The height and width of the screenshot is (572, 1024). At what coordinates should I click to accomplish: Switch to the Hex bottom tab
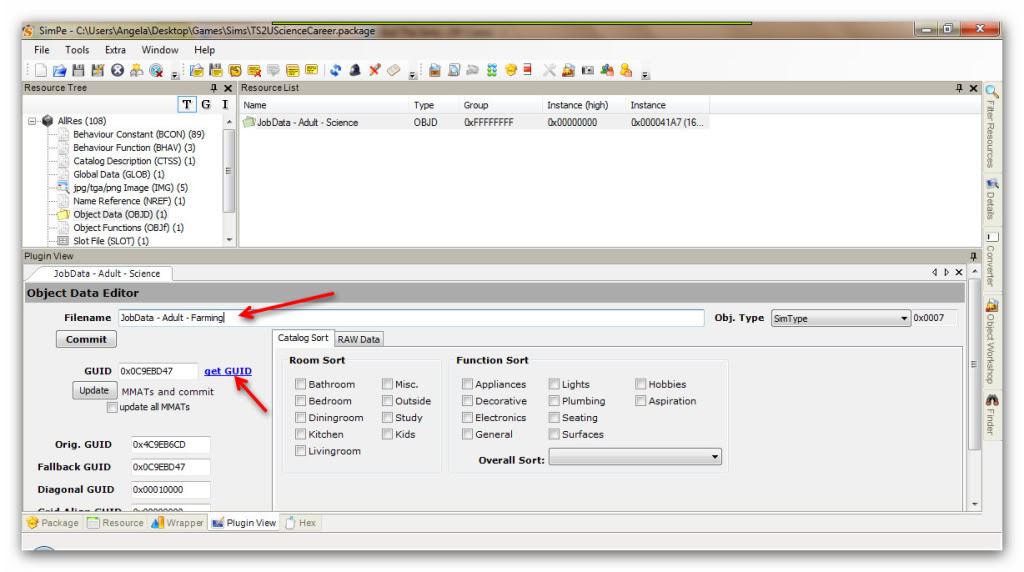[300, 522]
